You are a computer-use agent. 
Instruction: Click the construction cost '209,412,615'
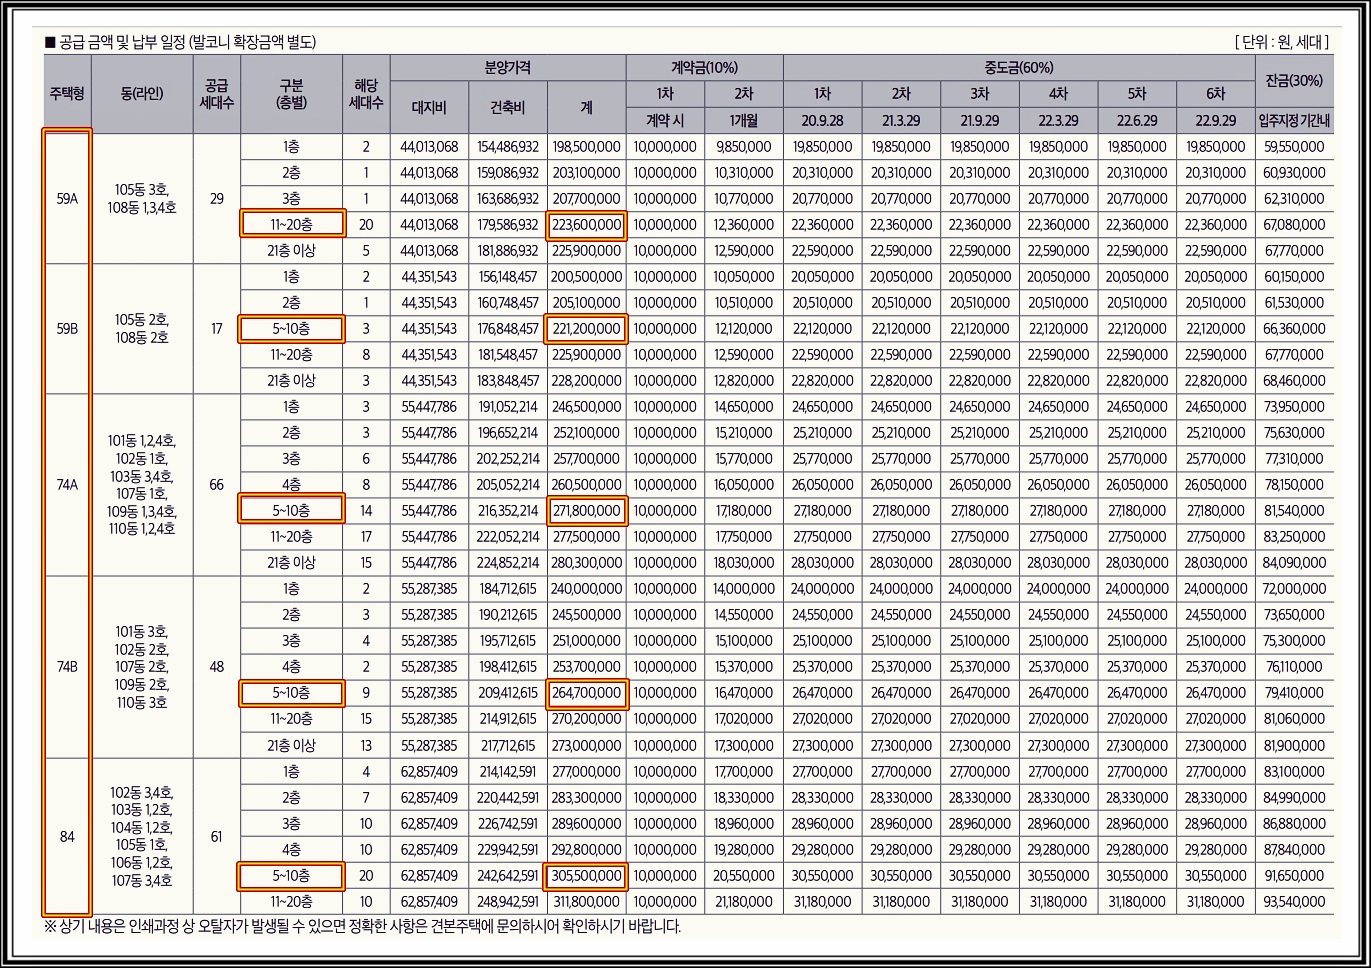508,693
